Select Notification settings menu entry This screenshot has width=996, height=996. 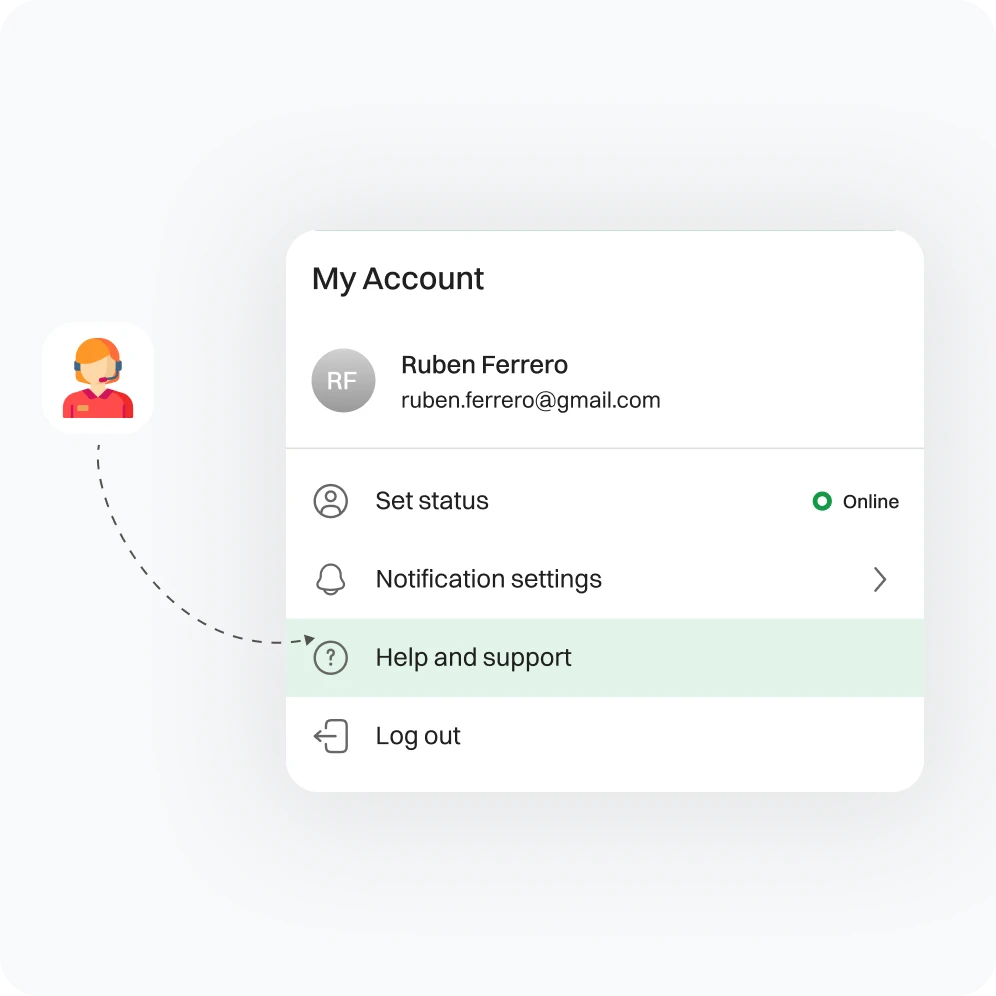(x=605, y=579)
